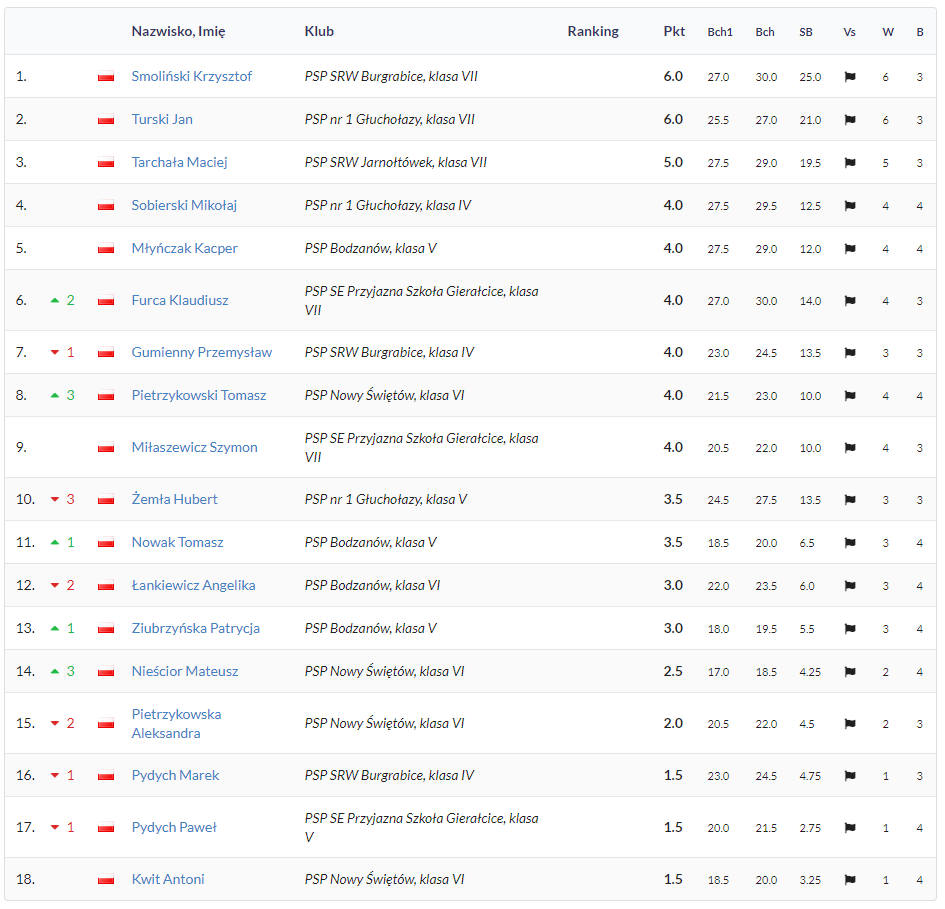Click the Vs flag icon in Młyńczak Kacper's row
This screenshot has width=945, height=909.
850,248
